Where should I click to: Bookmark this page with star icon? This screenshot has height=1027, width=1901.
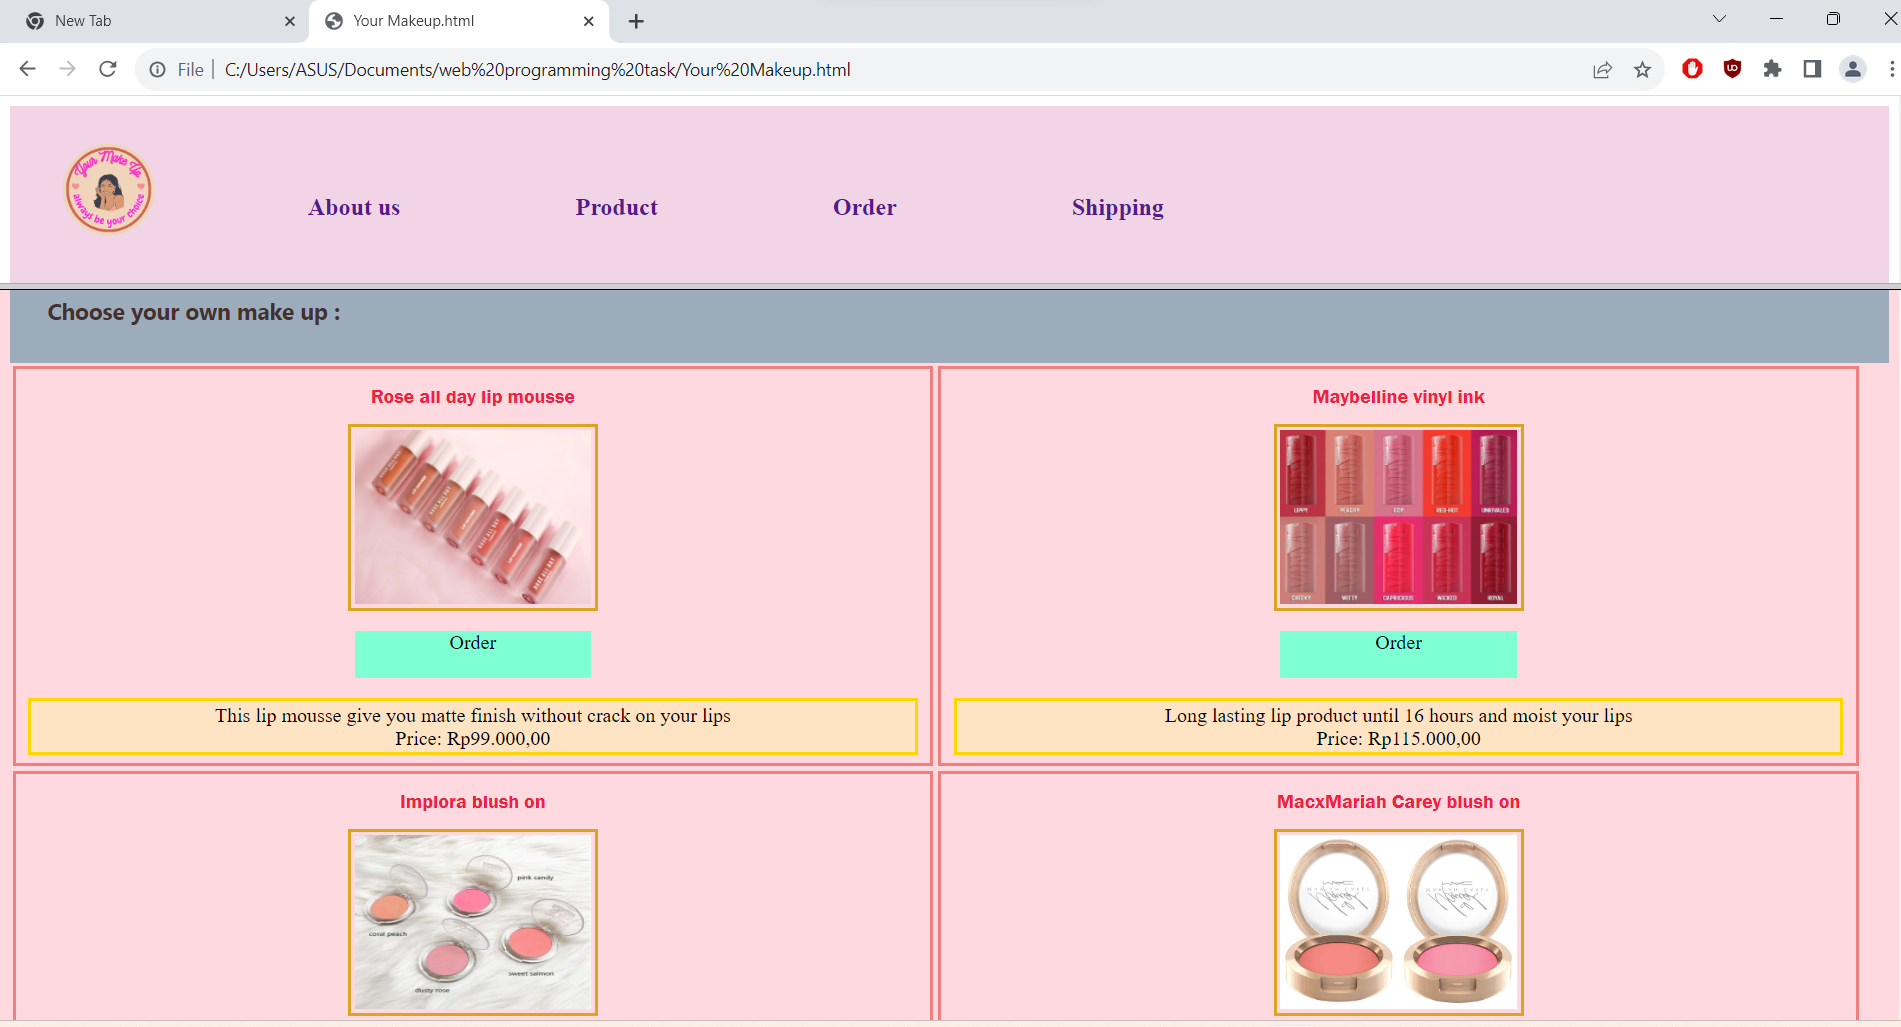[x=1642, y=69]
